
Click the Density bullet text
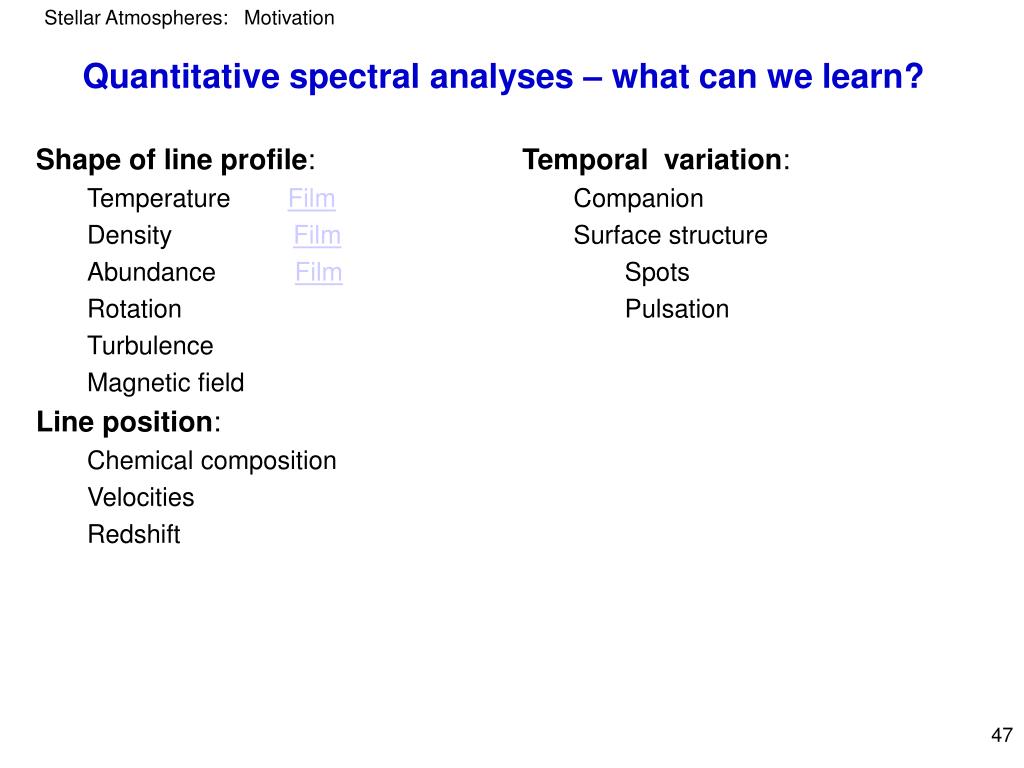(x=130, y=236)
